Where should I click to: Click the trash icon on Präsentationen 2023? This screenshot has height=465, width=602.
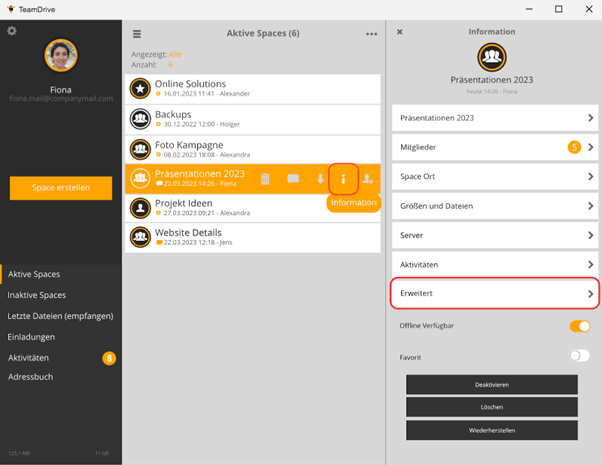265,179
